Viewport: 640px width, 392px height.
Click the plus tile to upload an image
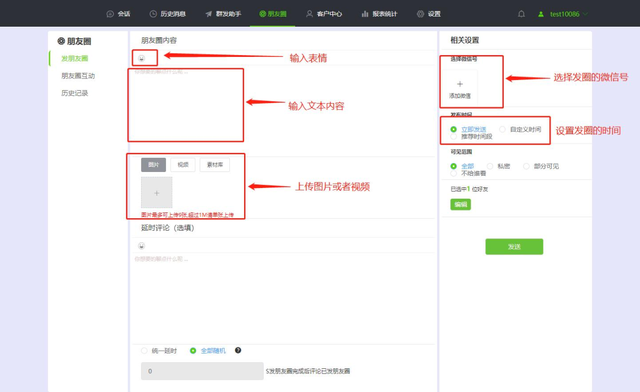157,193
